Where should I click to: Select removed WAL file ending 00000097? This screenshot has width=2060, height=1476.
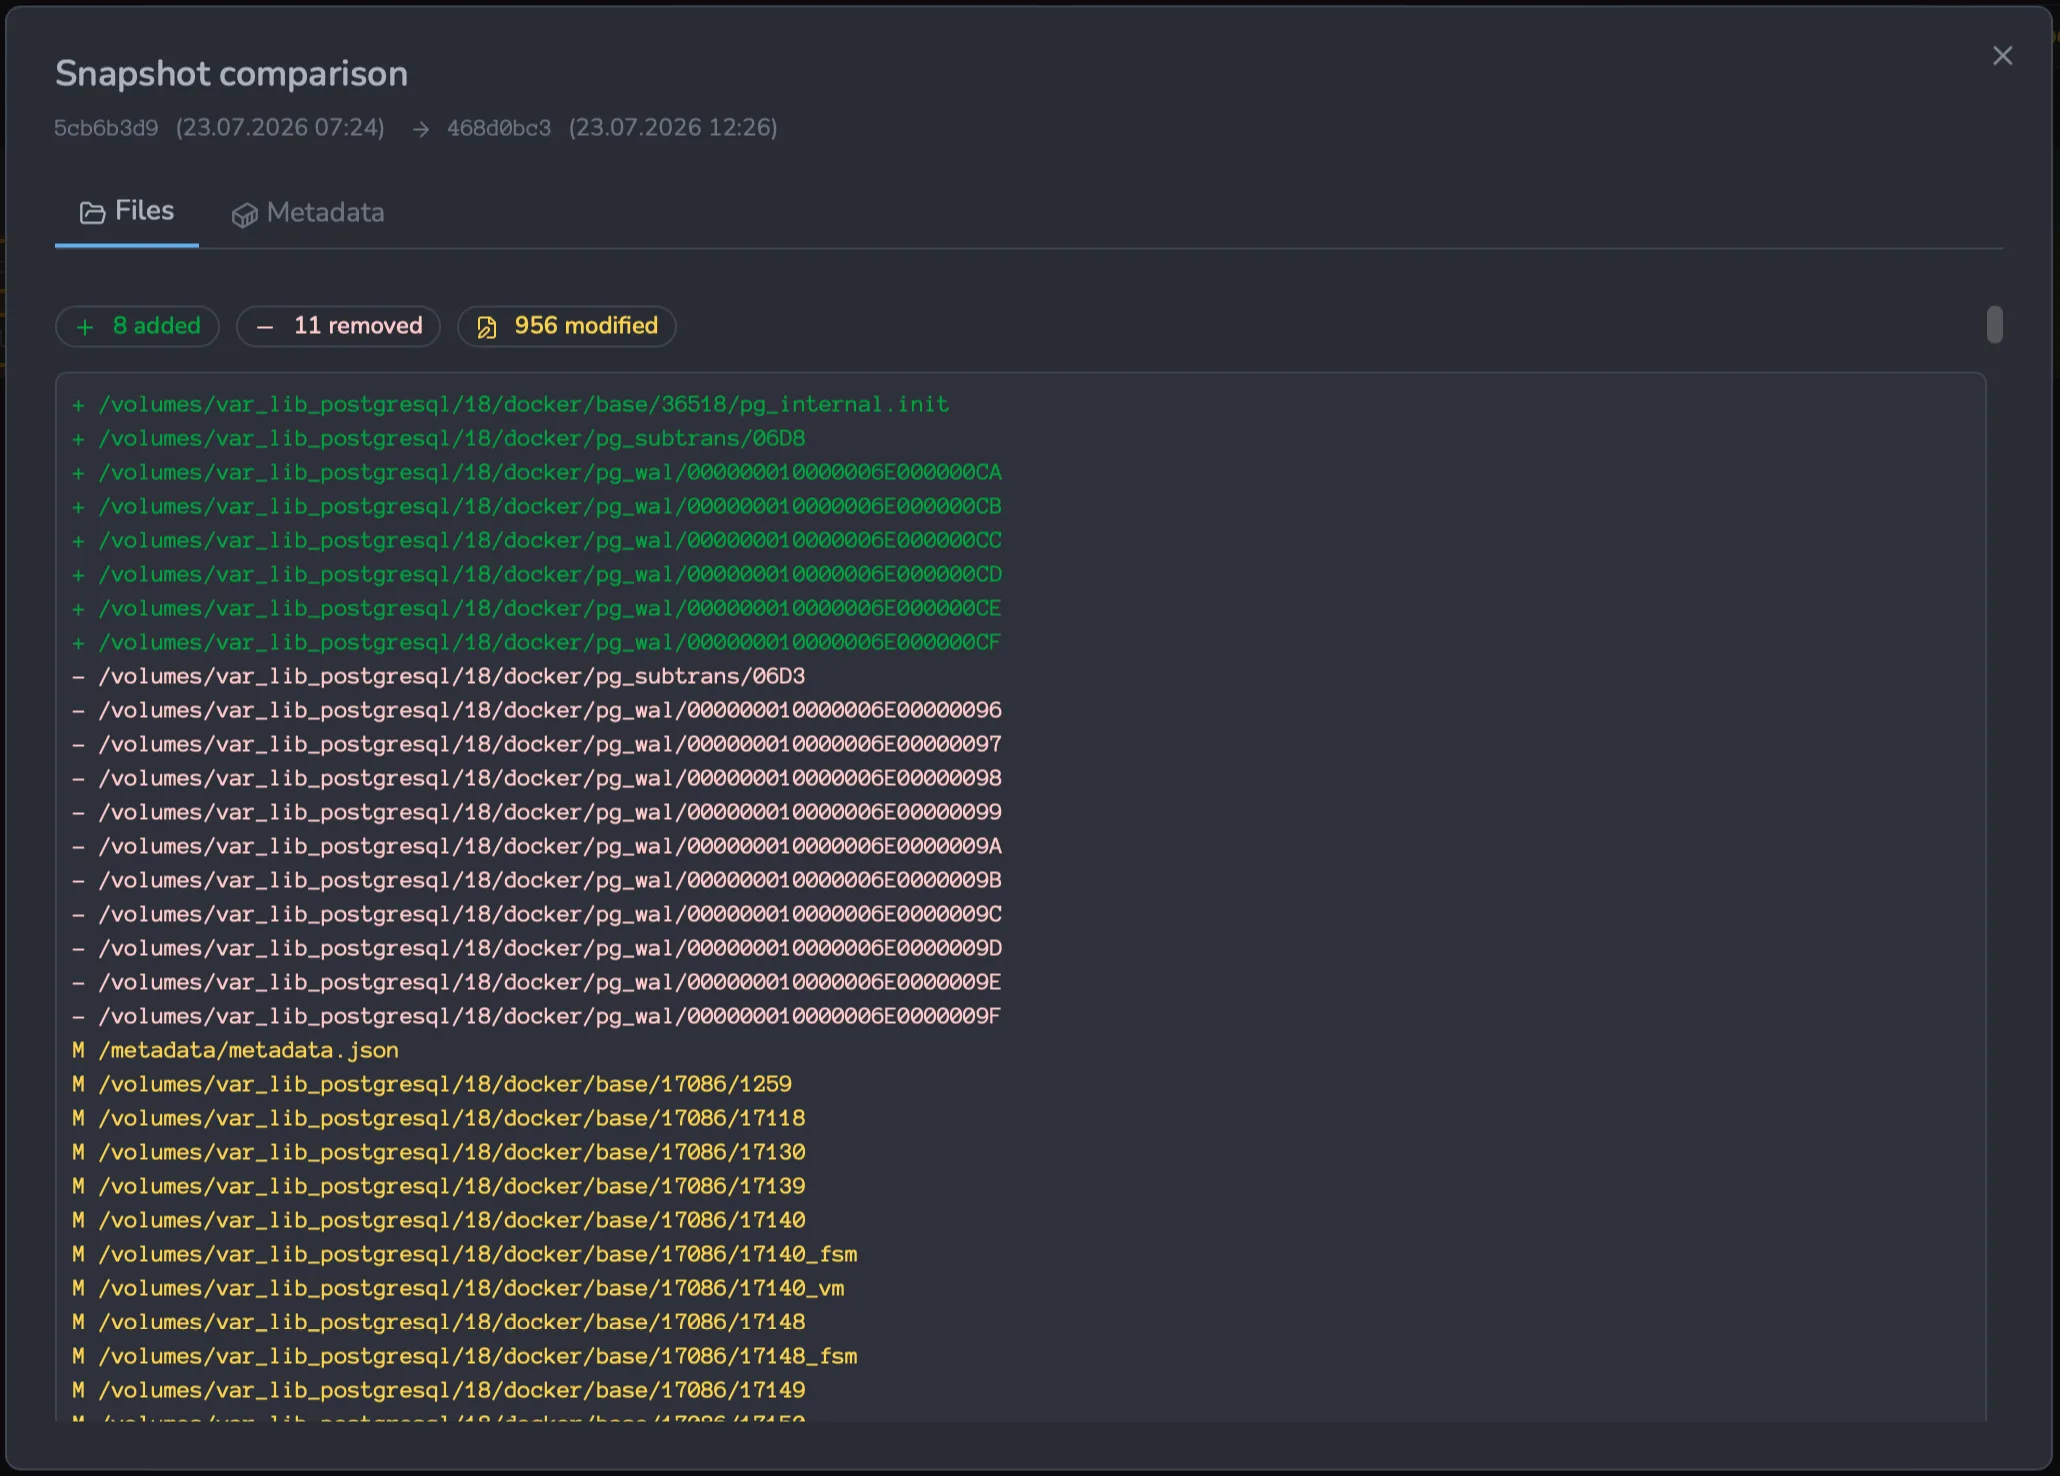(537, 745)
